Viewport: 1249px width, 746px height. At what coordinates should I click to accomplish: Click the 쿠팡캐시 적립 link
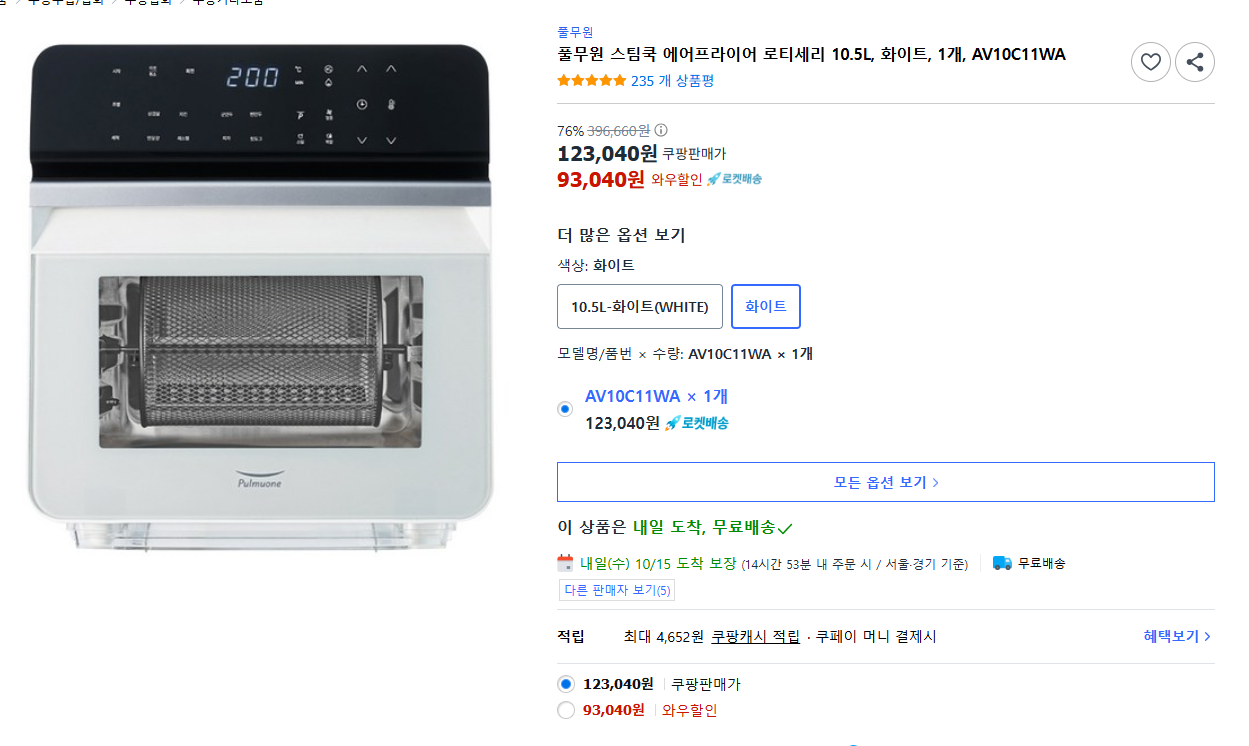(x=755, y=636)
